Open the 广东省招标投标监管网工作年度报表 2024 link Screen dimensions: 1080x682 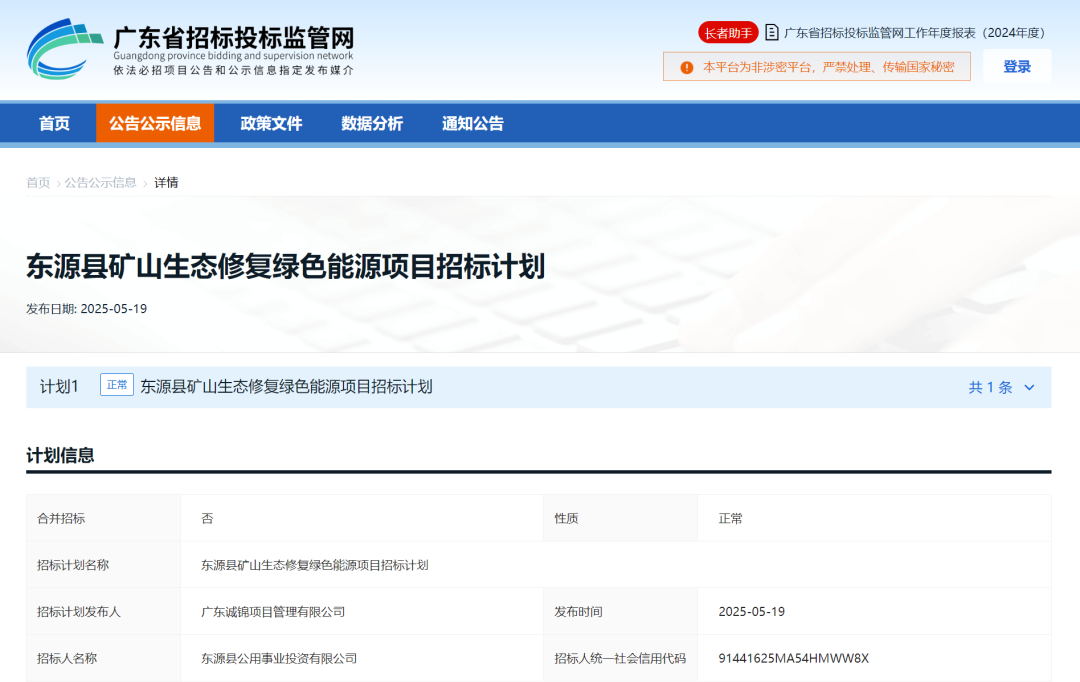pos(914,32)
